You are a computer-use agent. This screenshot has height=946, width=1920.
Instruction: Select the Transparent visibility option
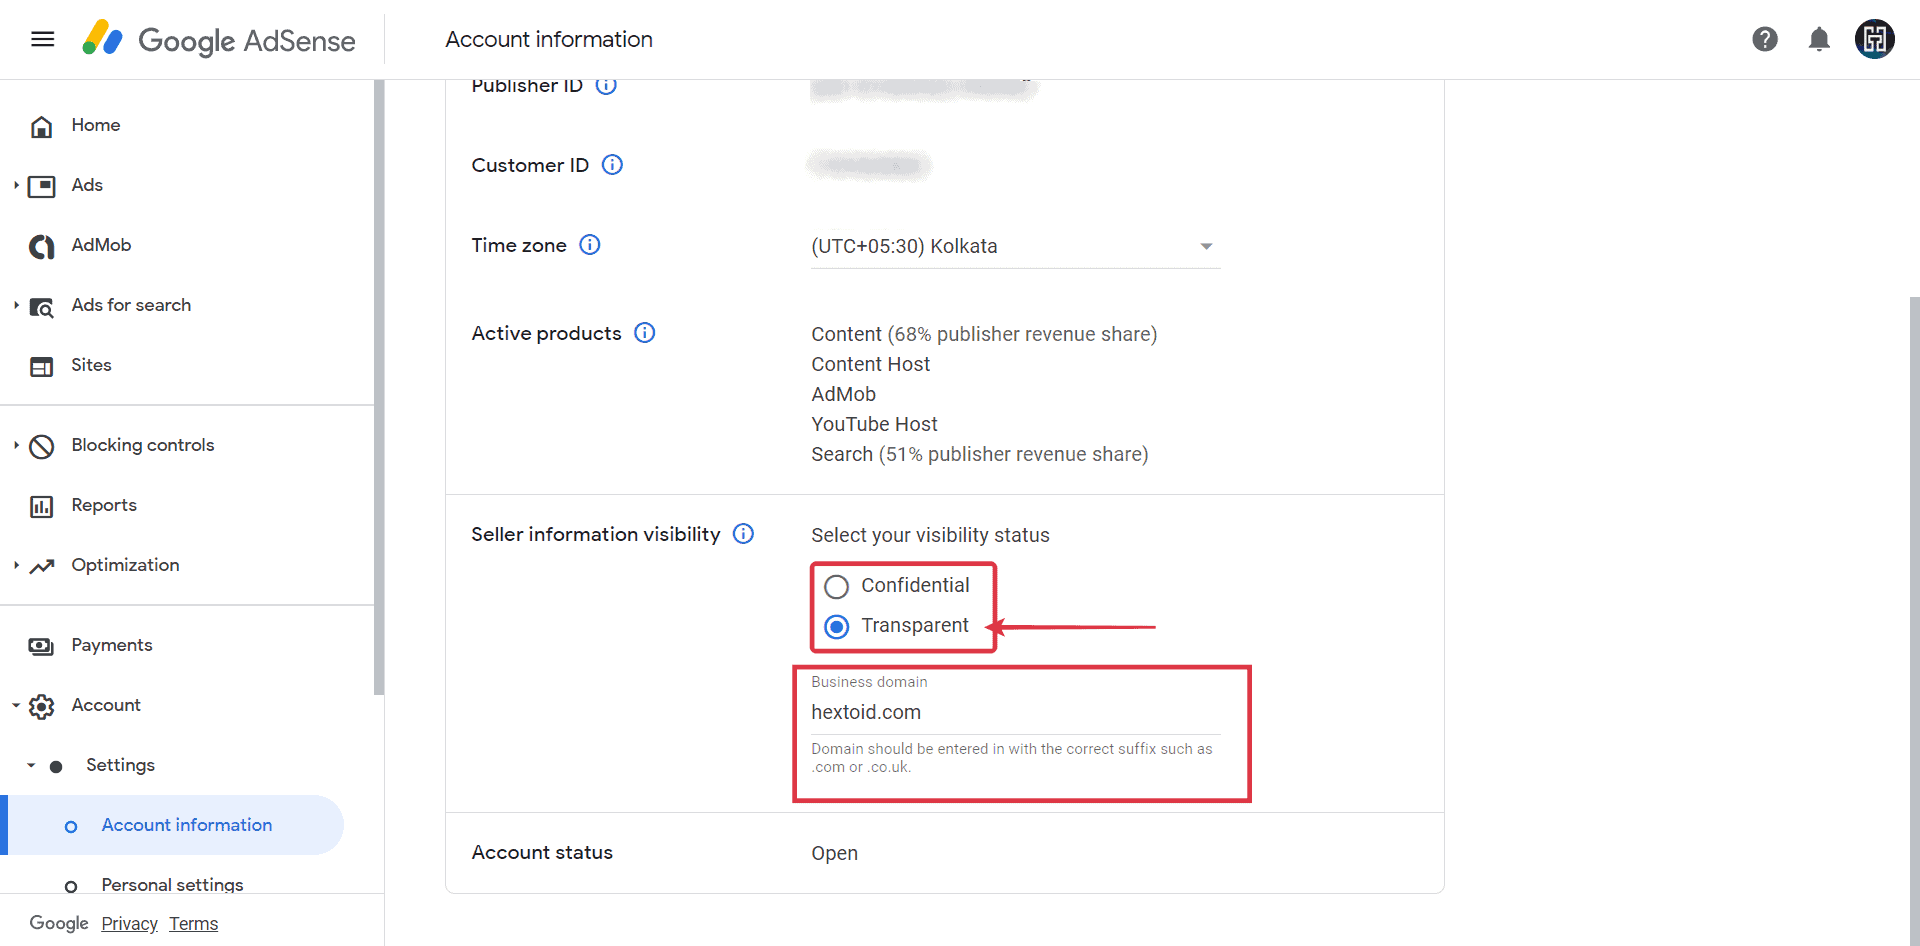tap(837, 626)
